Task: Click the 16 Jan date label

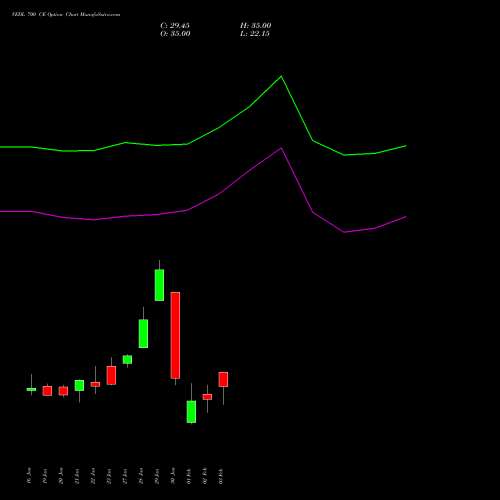Action: pyautogui.click(x=29, y=476)
